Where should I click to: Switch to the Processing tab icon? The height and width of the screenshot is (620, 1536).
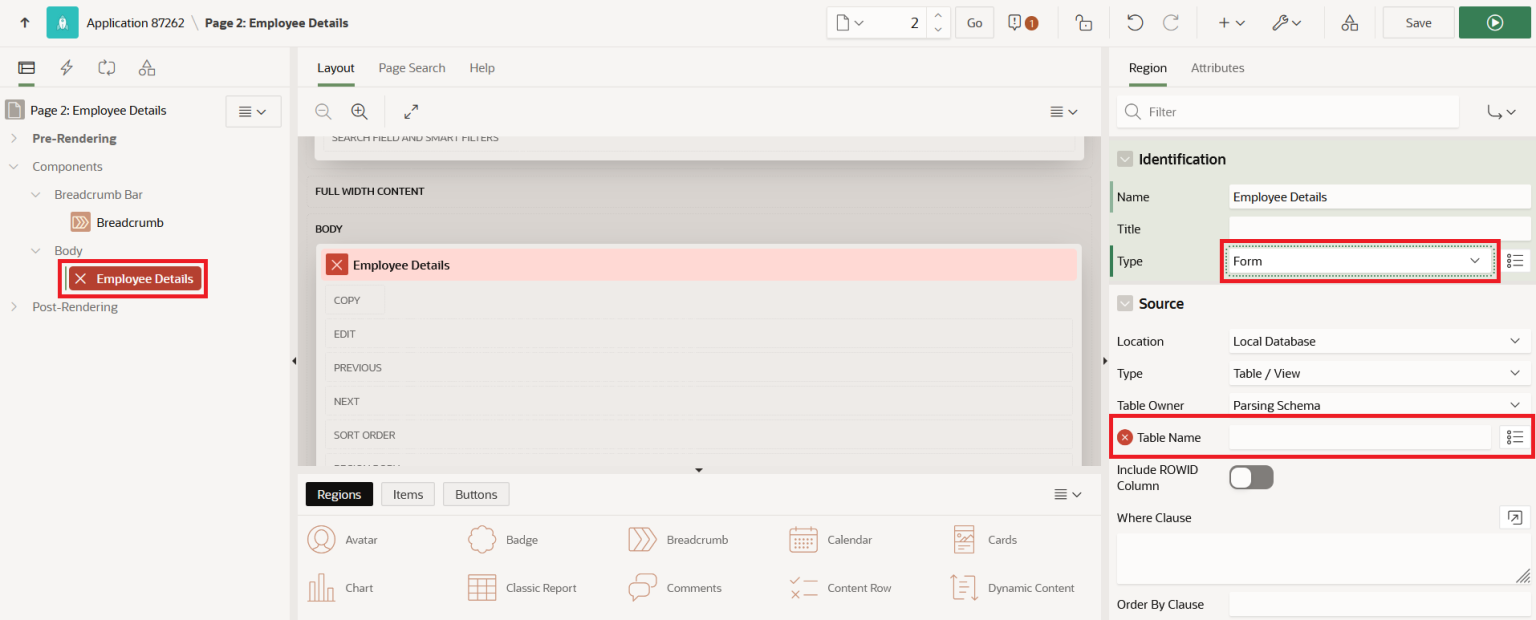coord(106,67)
